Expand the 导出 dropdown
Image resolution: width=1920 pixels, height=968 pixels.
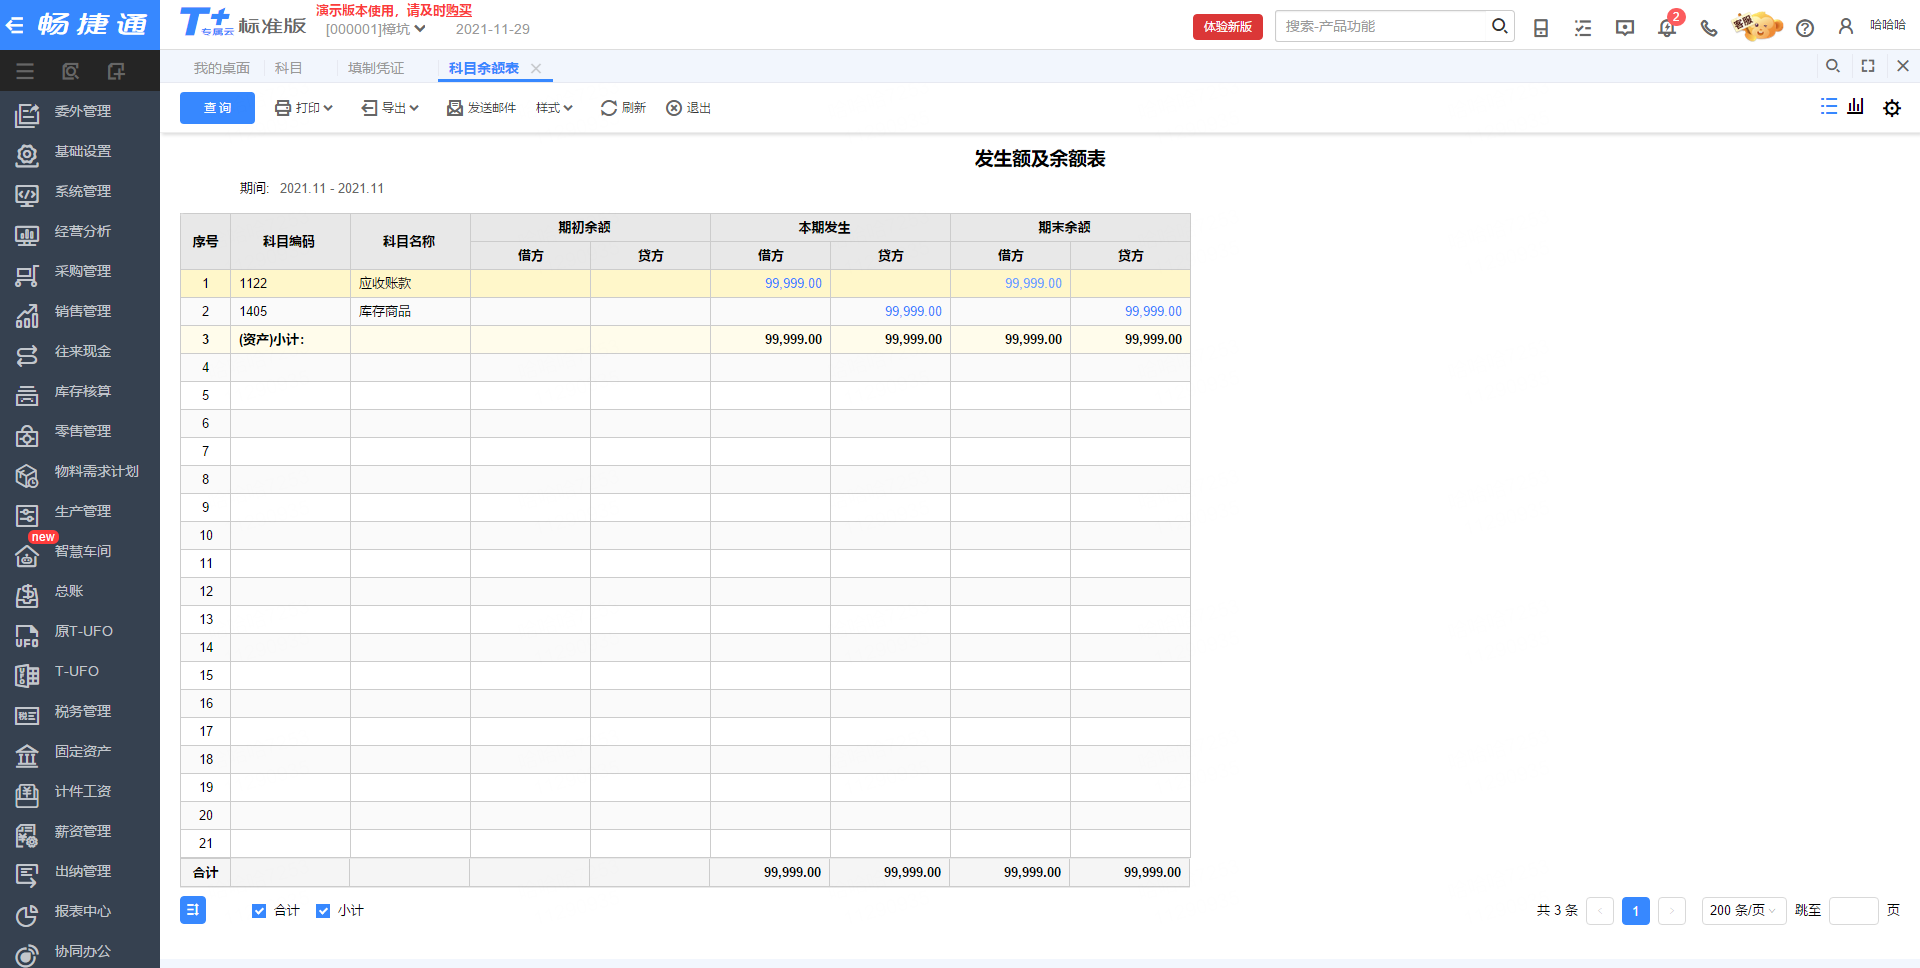point(391,108)
